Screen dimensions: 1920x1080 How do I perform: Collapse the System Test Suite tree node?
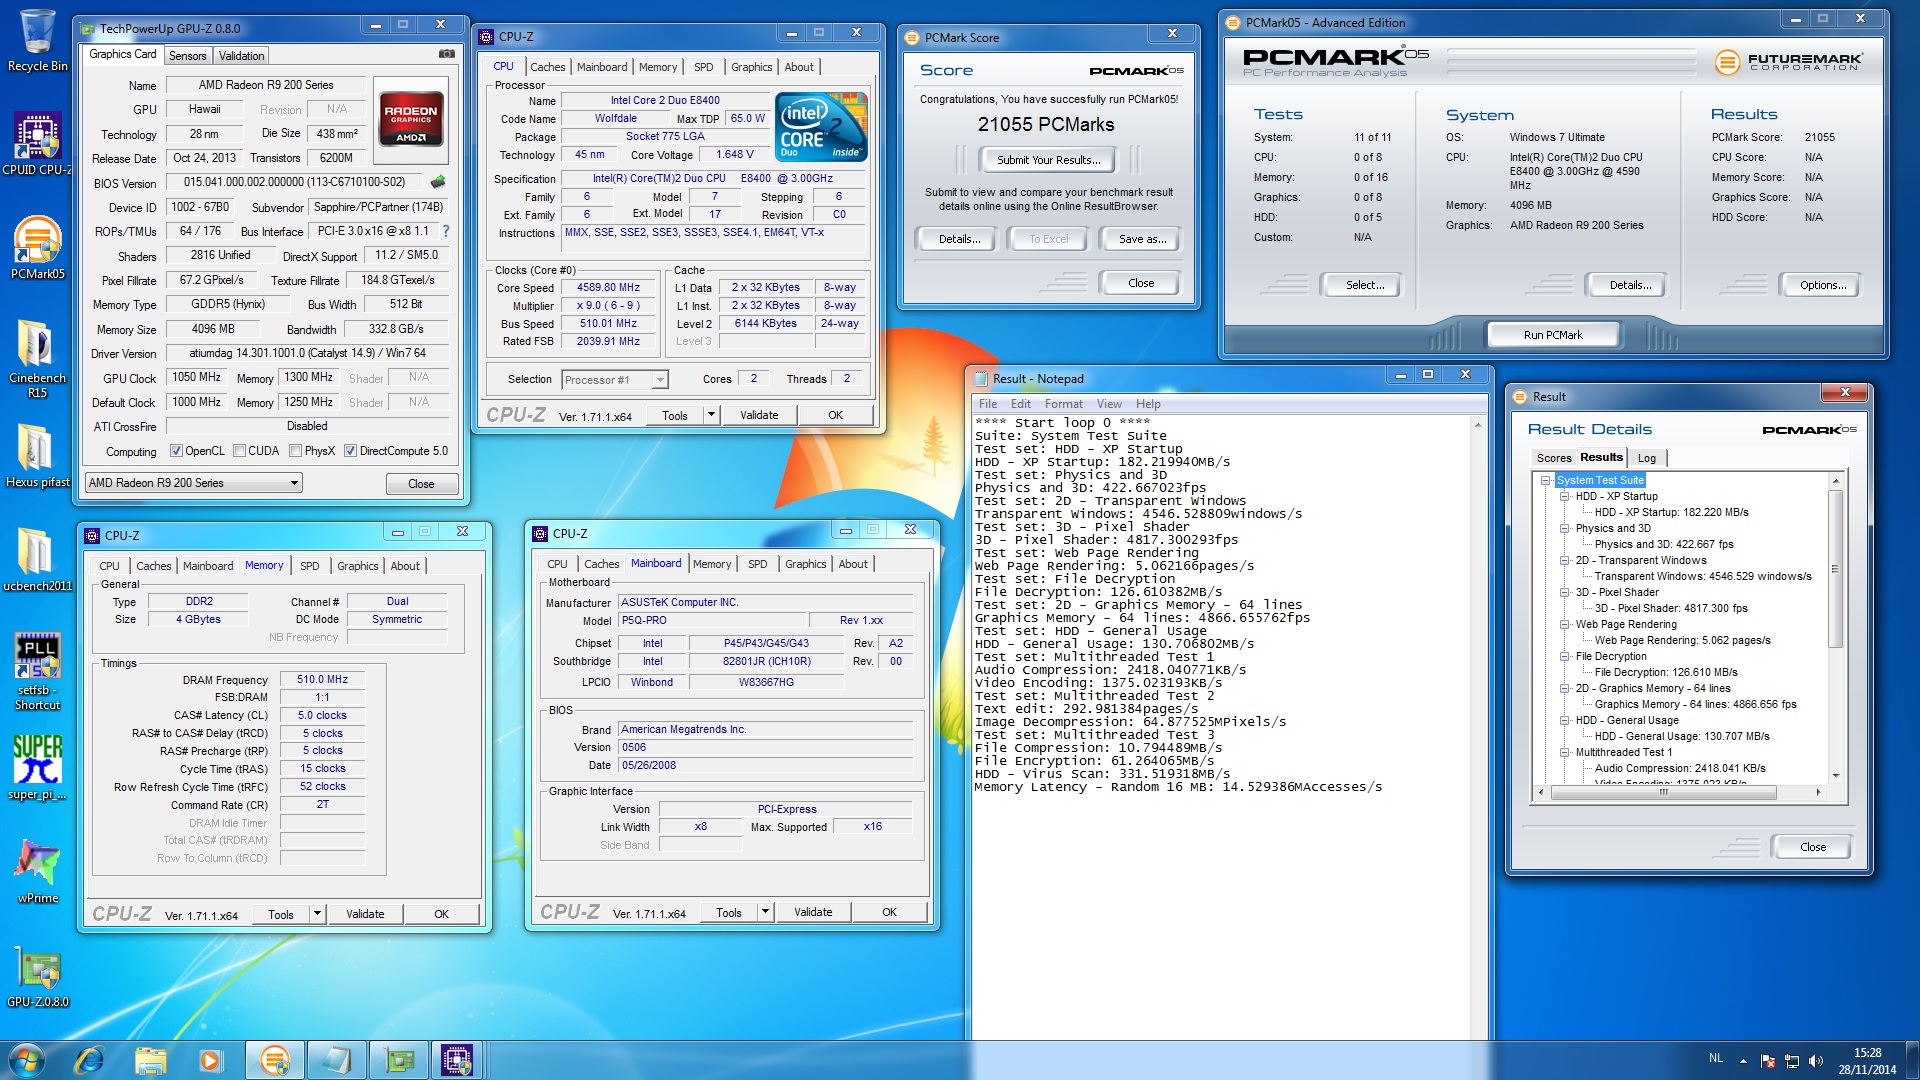1545,480
